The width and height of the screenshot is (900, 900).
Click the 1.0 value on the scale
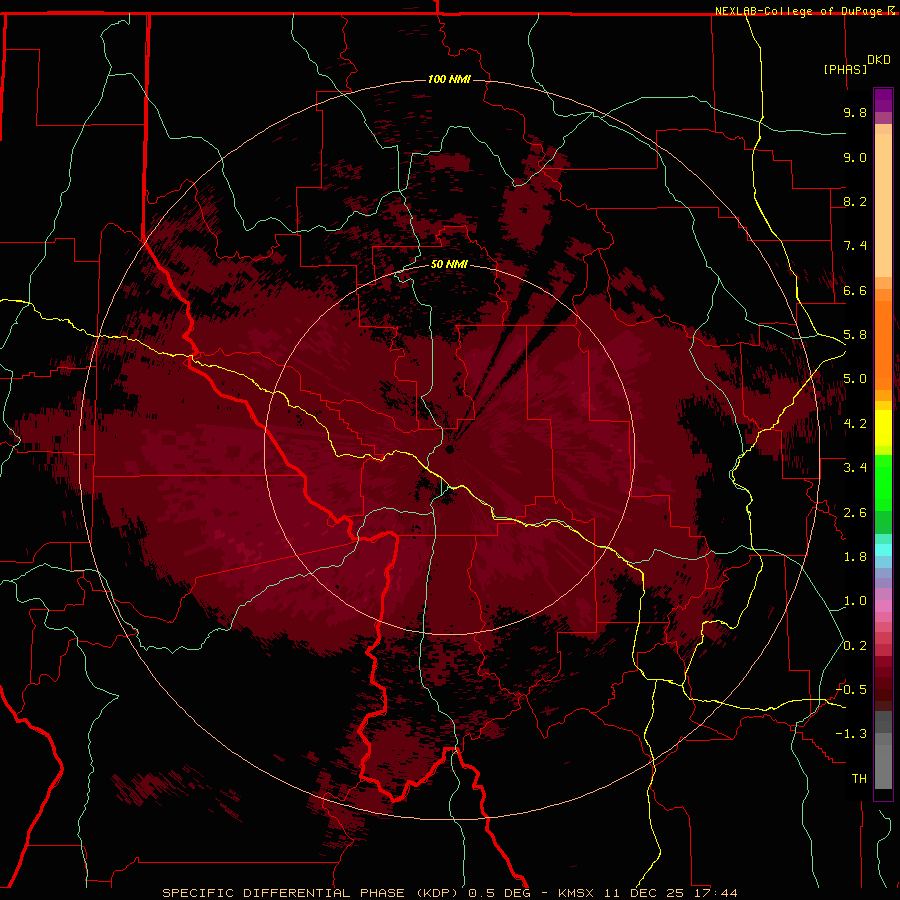[x=855, y=601]
